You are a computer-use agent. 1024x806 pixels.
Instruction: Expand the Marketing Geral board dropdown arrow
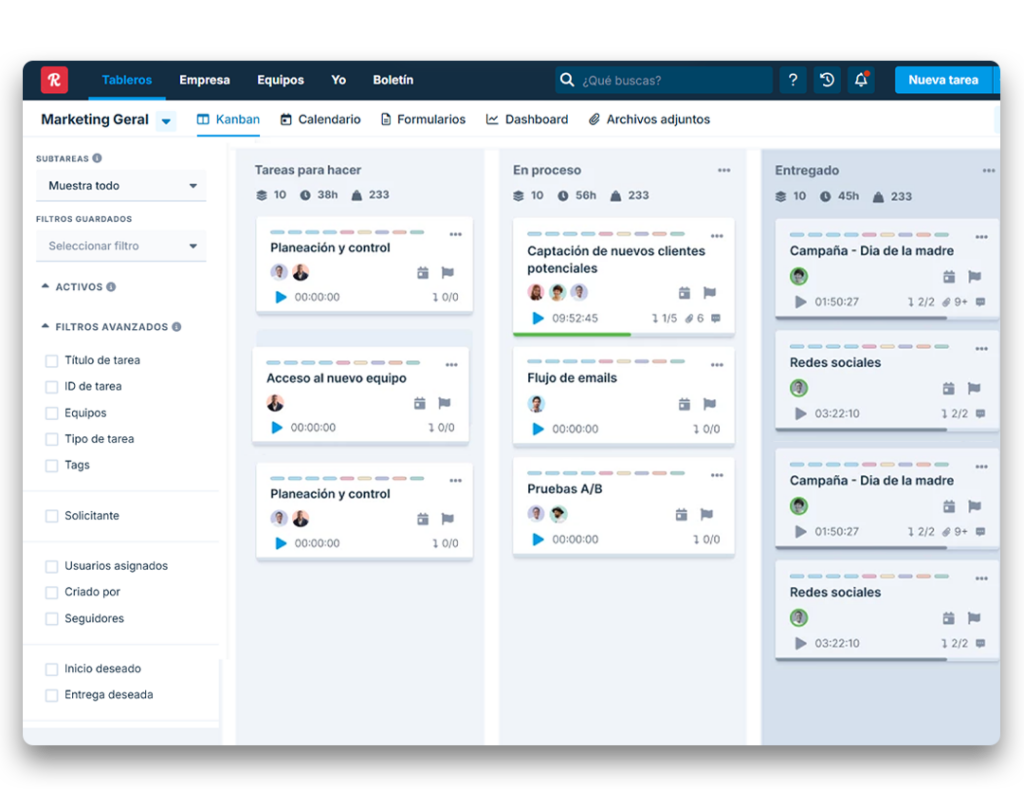[166, 121]
